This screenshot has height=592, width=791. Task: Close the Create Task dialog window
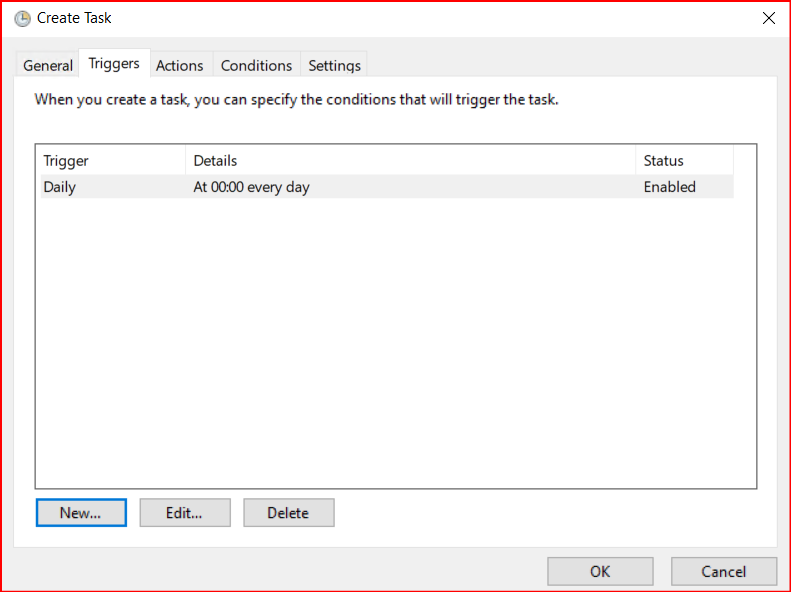(x=768, y=18)
